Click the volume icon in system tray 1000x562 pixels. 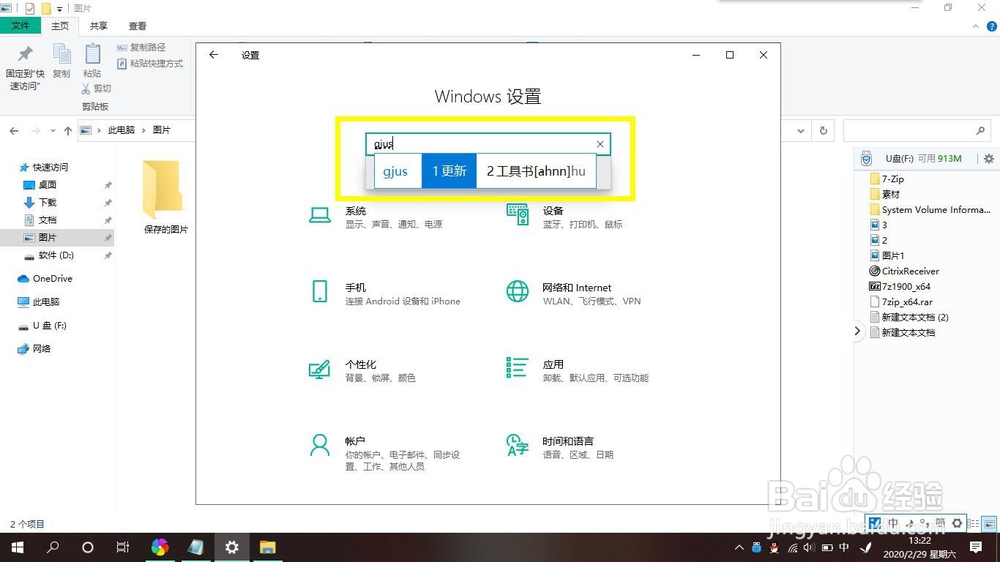point(809,547)
